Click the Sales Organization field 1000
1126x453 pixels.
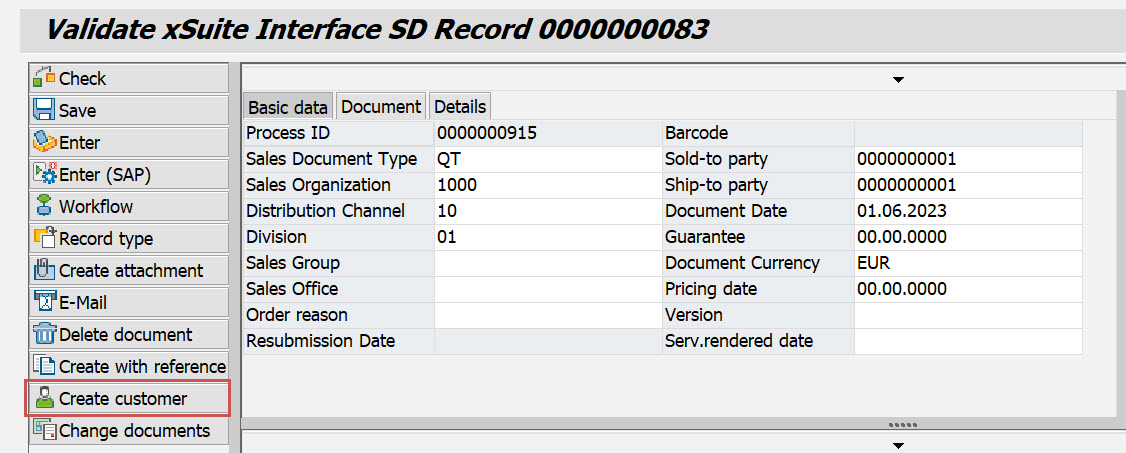tap(547, 185)
